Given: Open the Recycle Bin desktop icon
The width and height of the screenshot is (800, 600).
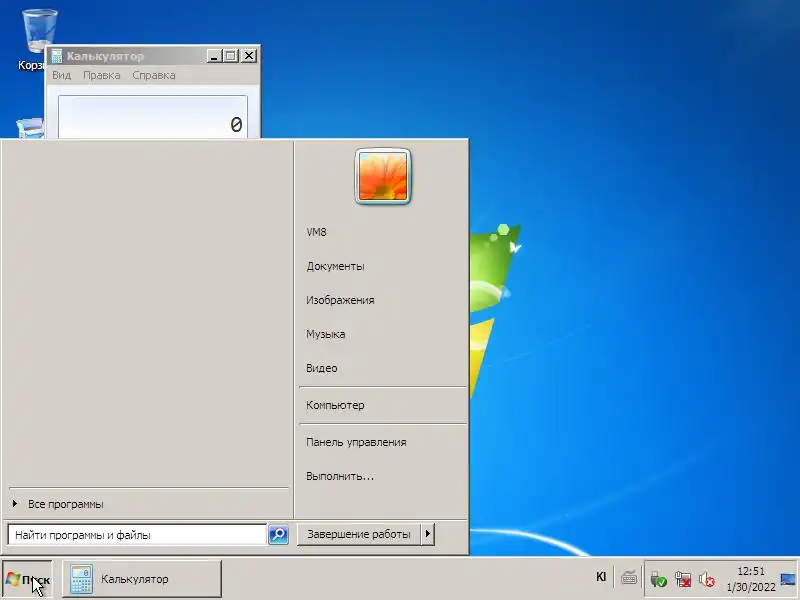Looking at the screenshot, I should click(38, 32).
